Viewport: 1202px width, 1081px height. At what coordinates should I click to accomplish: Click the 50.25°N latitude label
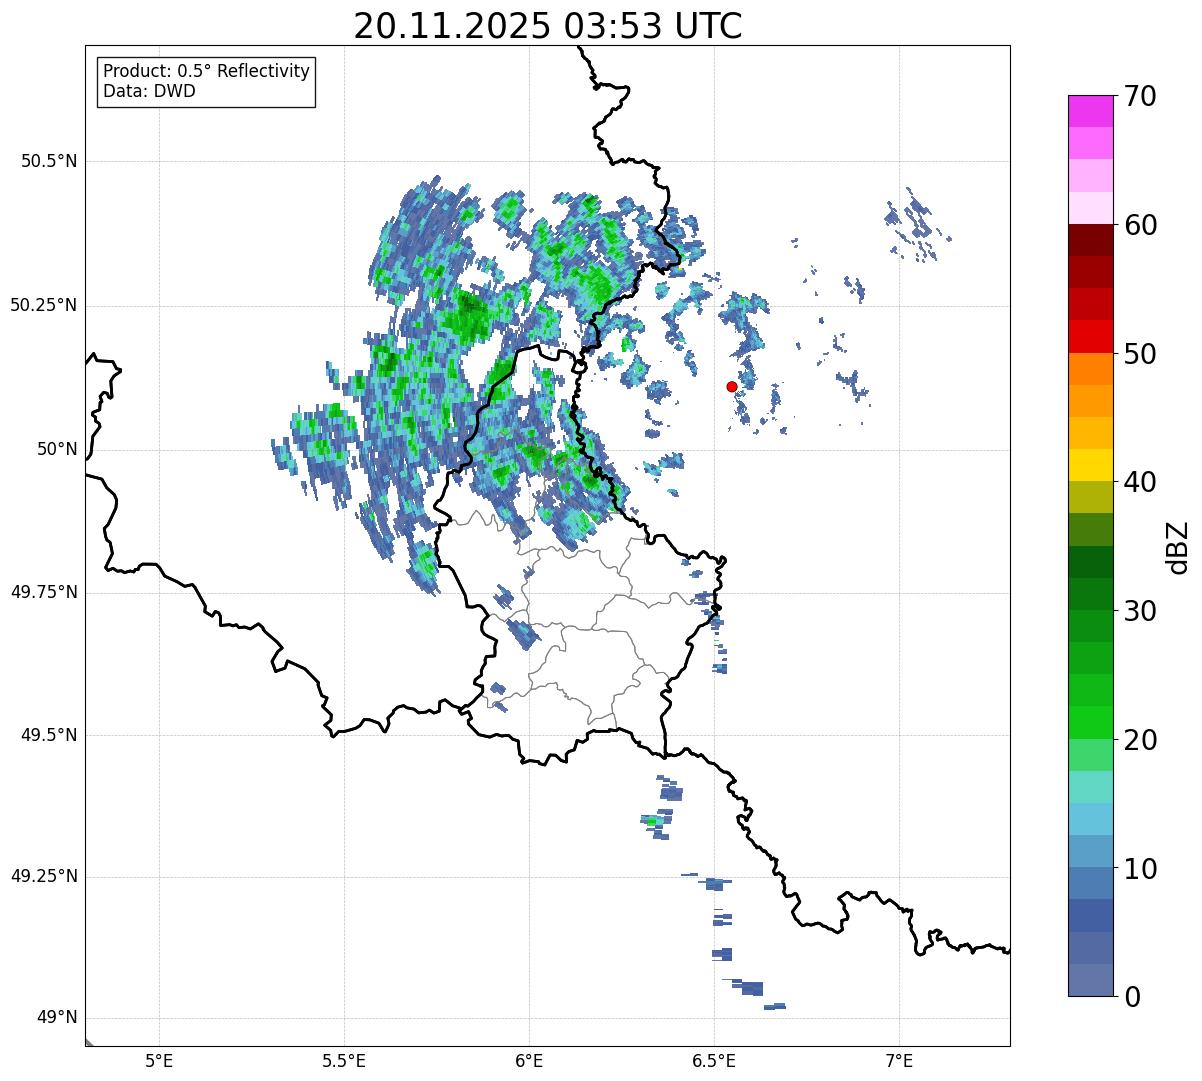click(x=43, y=305)
